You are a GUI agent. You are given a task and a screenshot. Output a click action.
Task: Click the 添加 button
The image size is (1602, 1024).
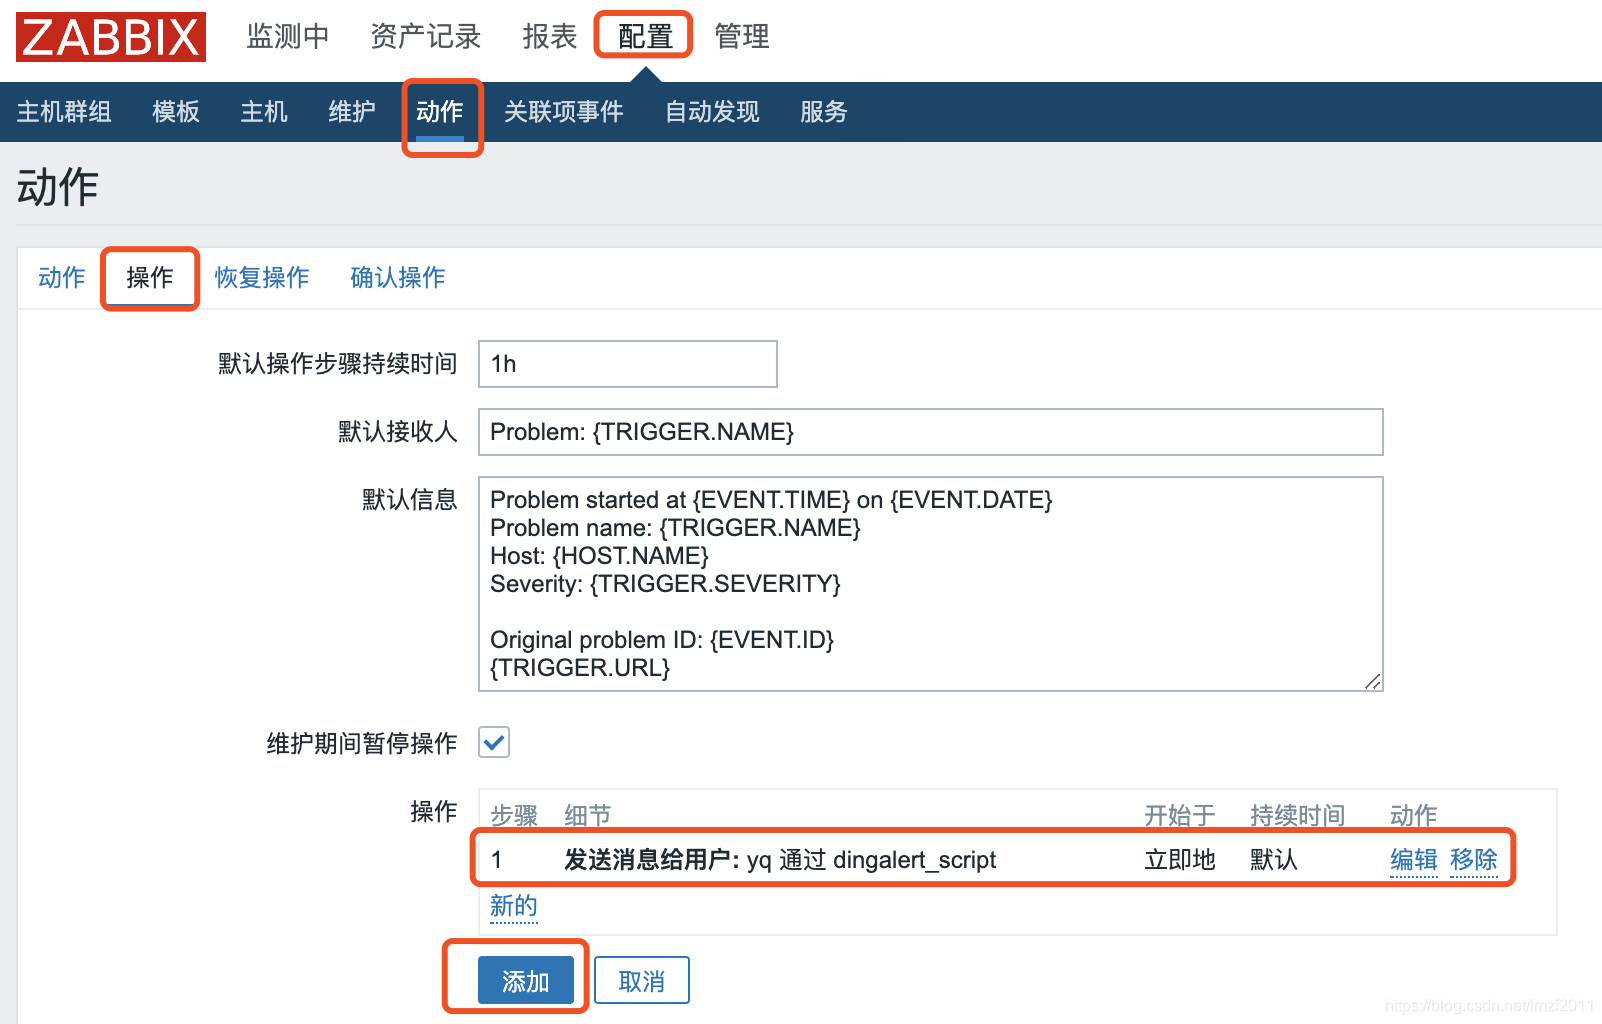point(526,980)
